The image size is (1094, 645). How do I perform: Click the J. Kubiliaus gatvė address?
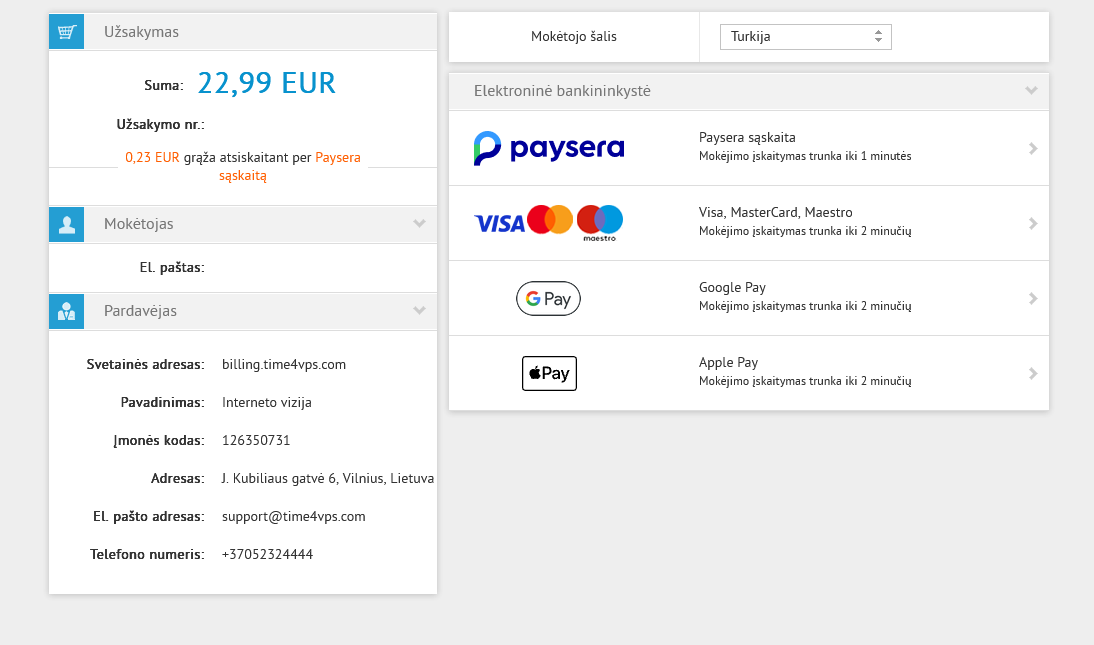tap(327, 479)
